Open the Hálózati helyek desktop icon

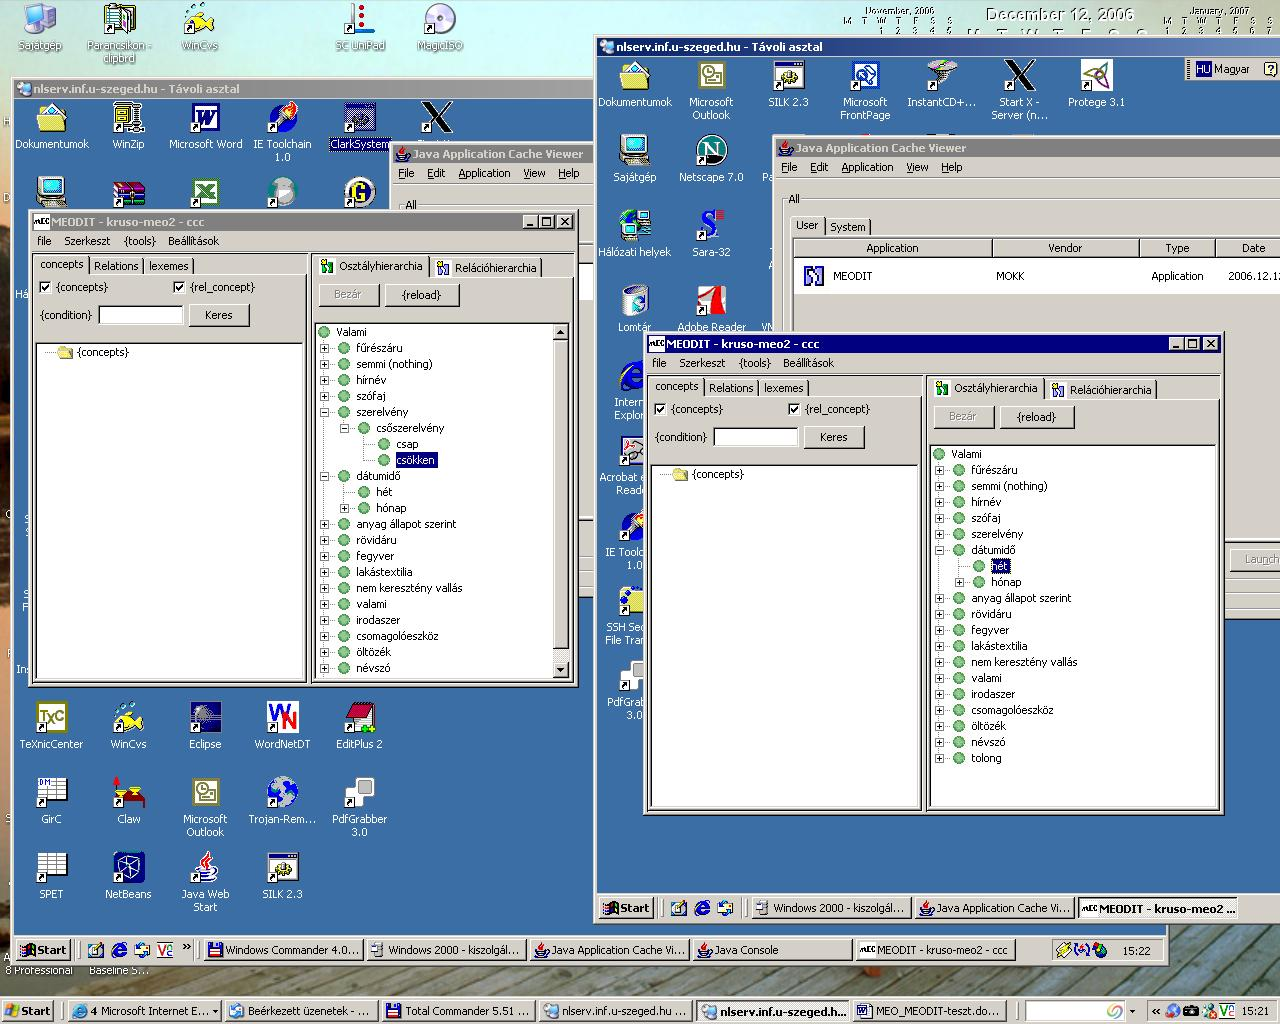click(635, 233)
